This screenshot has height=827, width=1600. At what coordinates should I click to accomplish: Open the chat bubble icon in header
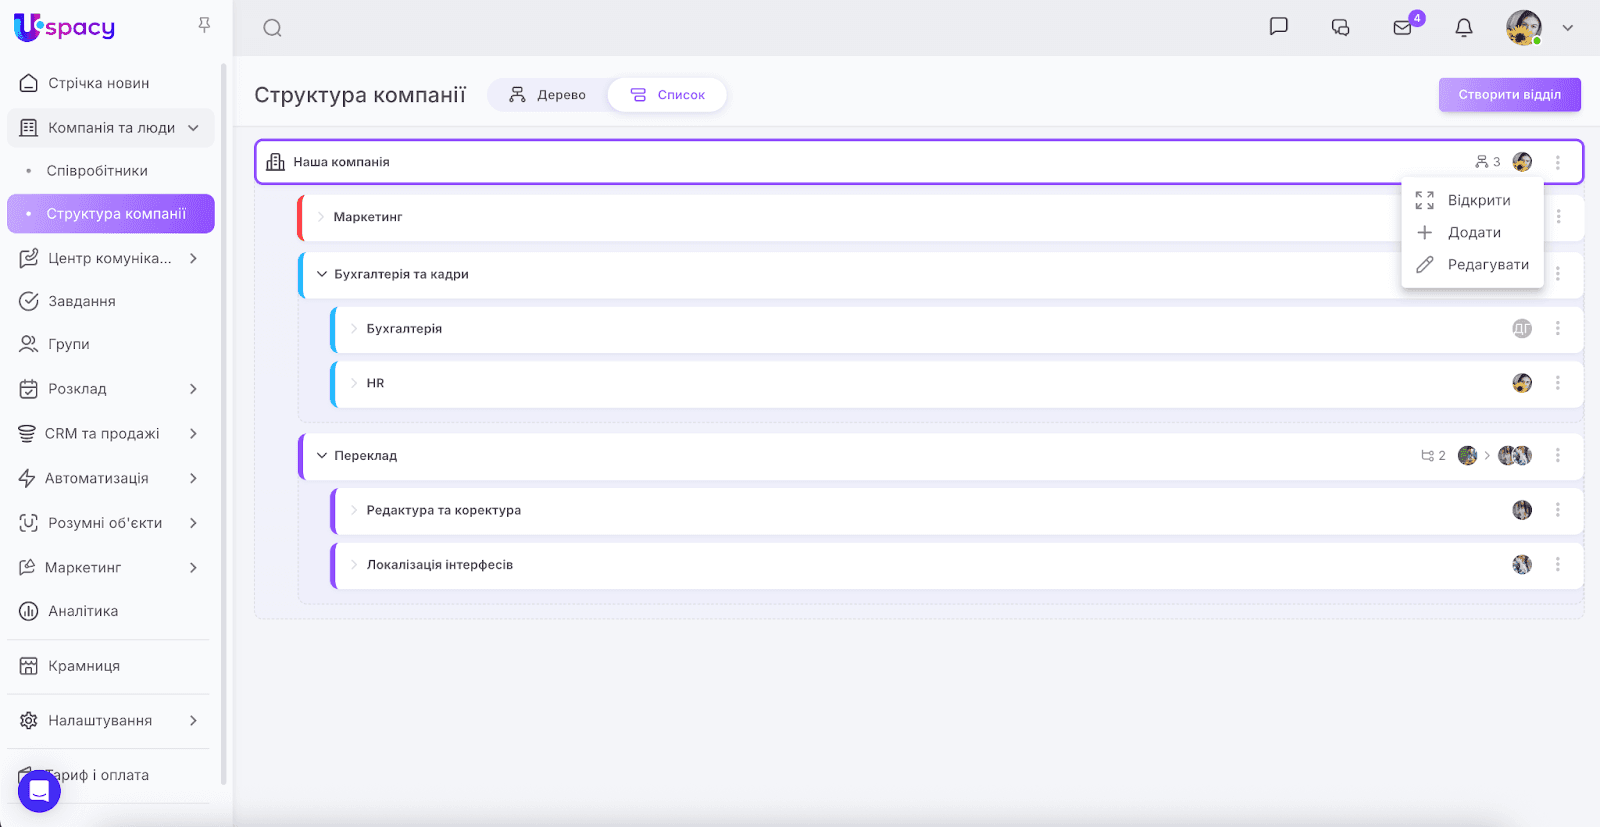(1278, 27)
